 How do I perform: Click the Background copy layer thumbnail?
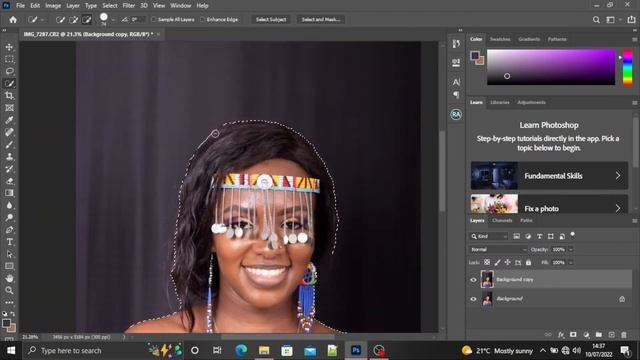(x=487, y=279)
